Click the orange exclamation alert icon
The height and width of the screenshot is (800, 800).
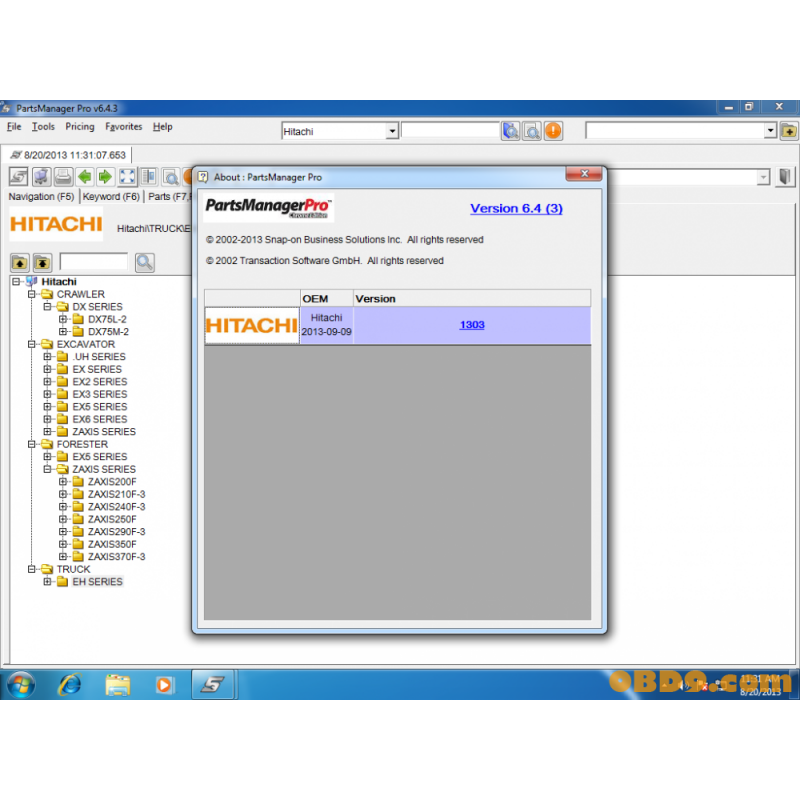pos(554,131)
